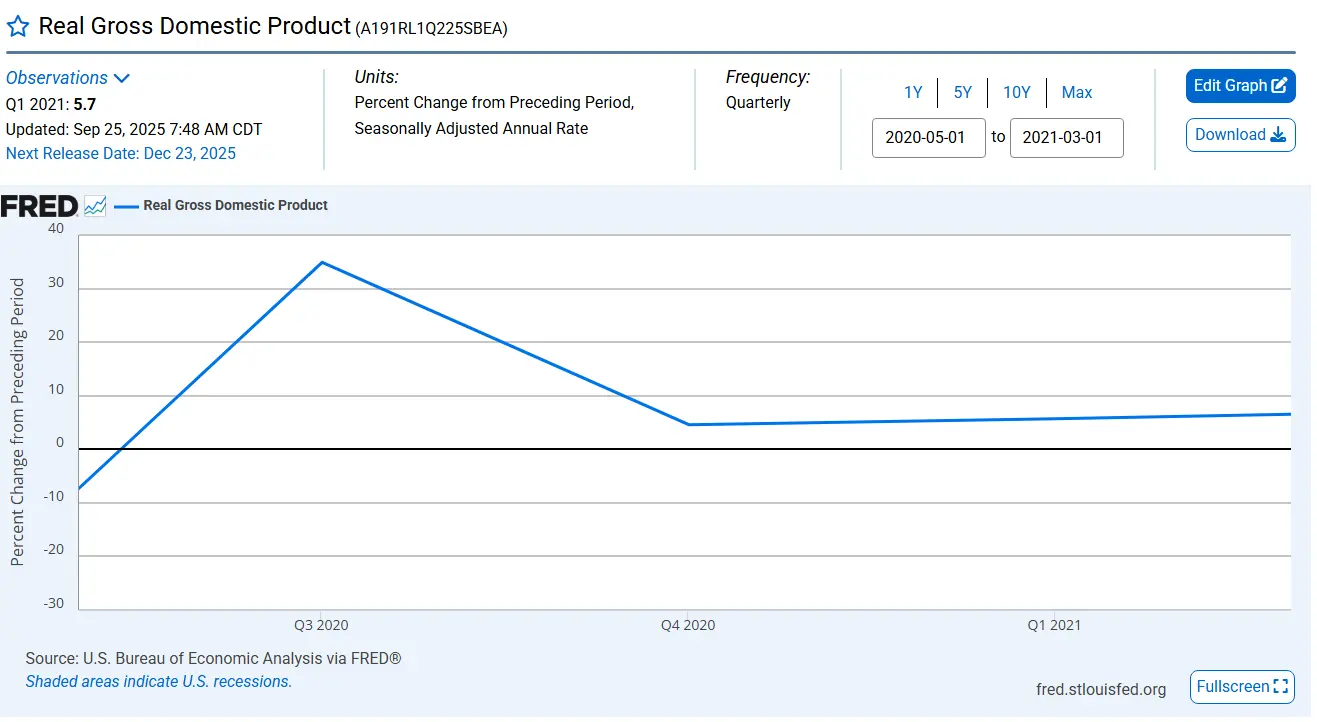
Task: Toggle the Real Gross Domestic Product legend label
Action: tap(235, 206)
